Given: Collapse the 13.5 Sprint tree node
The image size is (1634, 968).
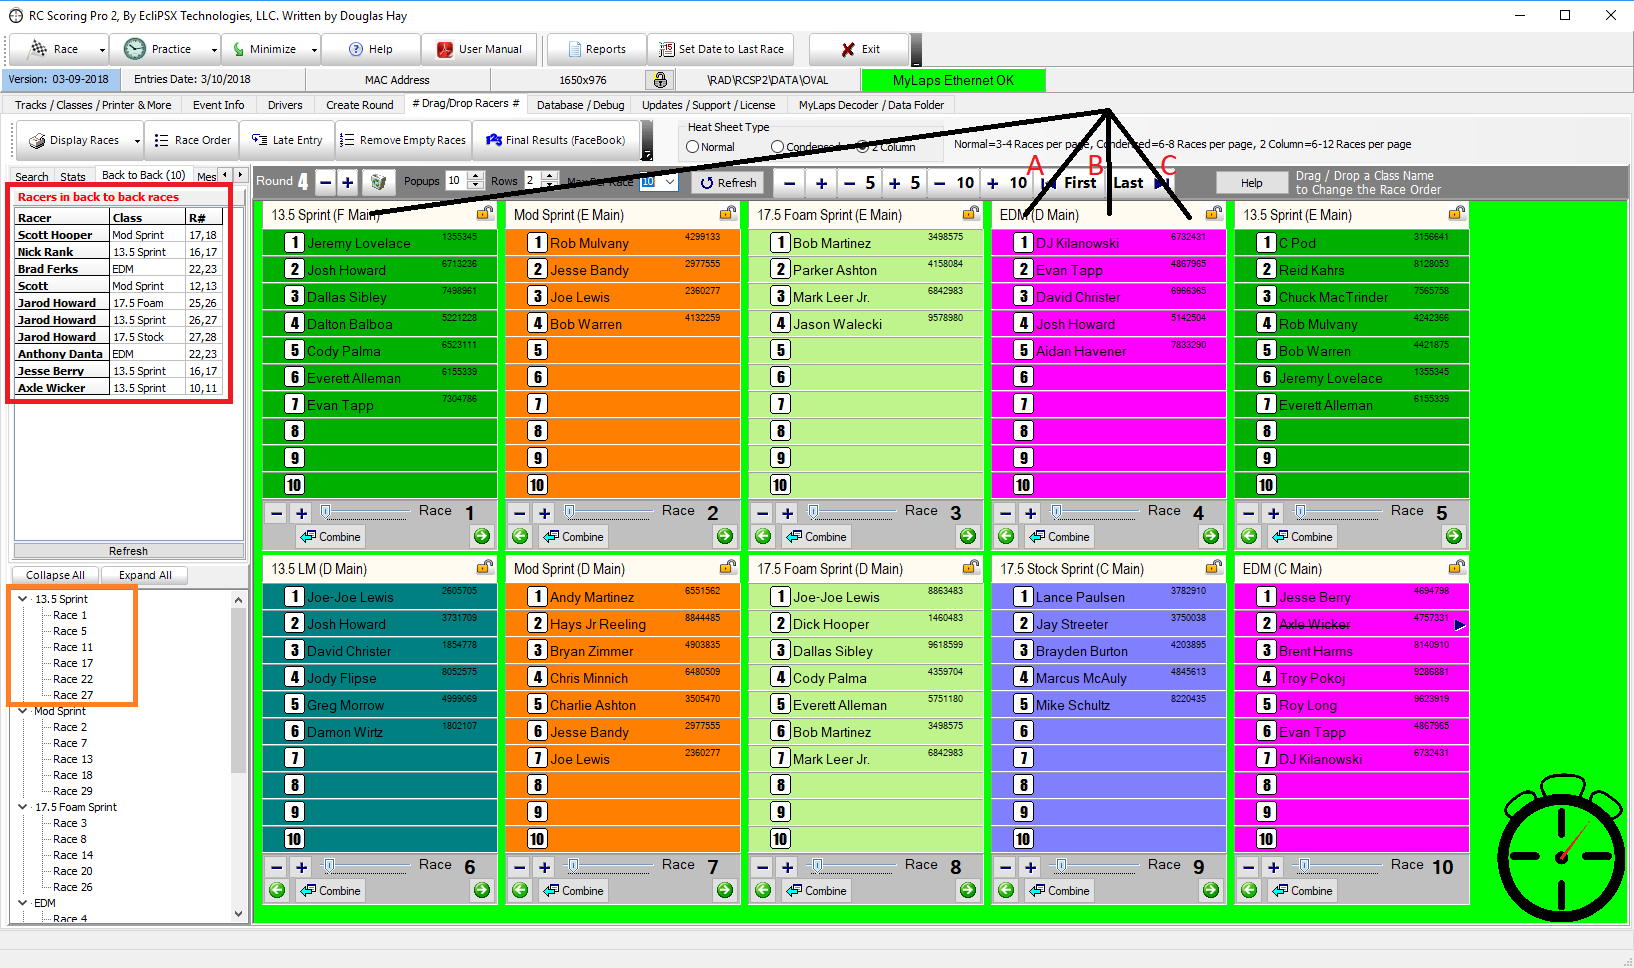Looking at the screenshot, I should pos(23,599).
